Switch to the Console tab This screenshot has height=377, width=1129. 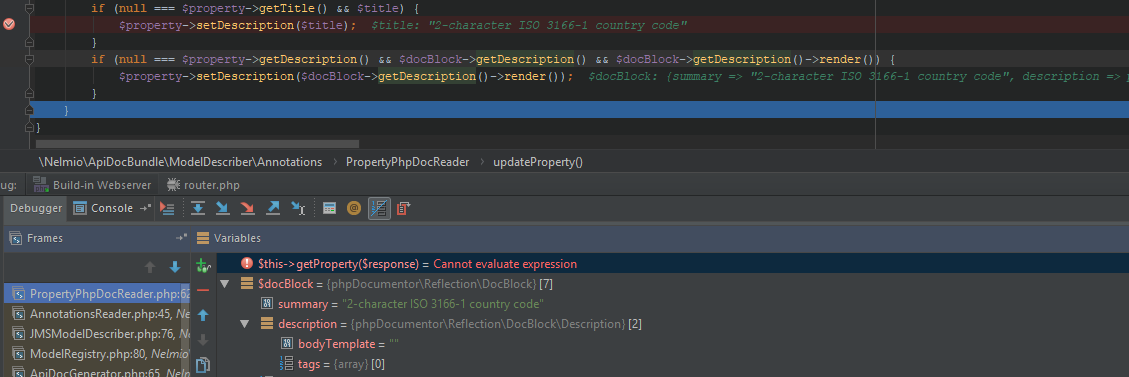(104, 208)
